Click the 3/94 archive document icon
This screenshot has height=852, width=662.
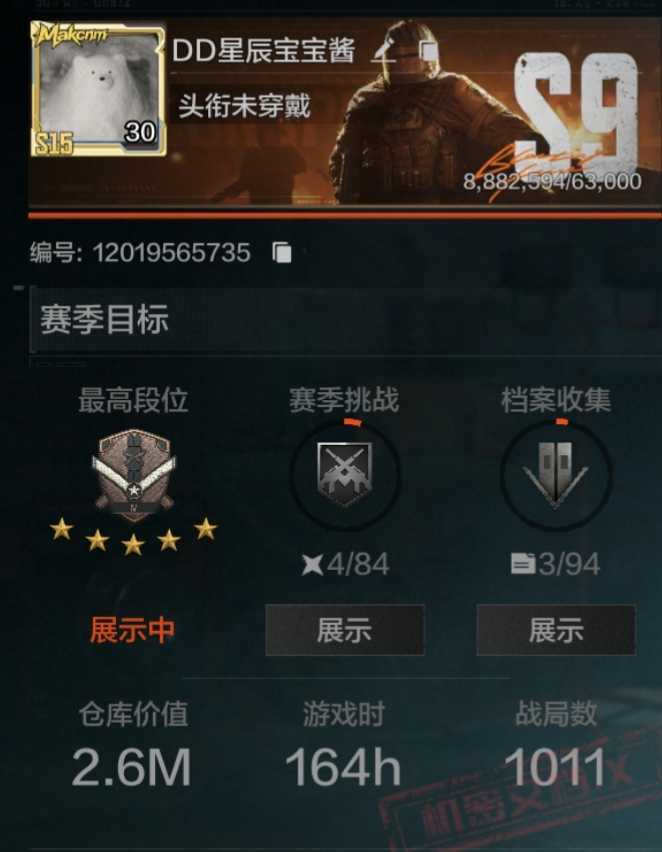tap(523, 563)
